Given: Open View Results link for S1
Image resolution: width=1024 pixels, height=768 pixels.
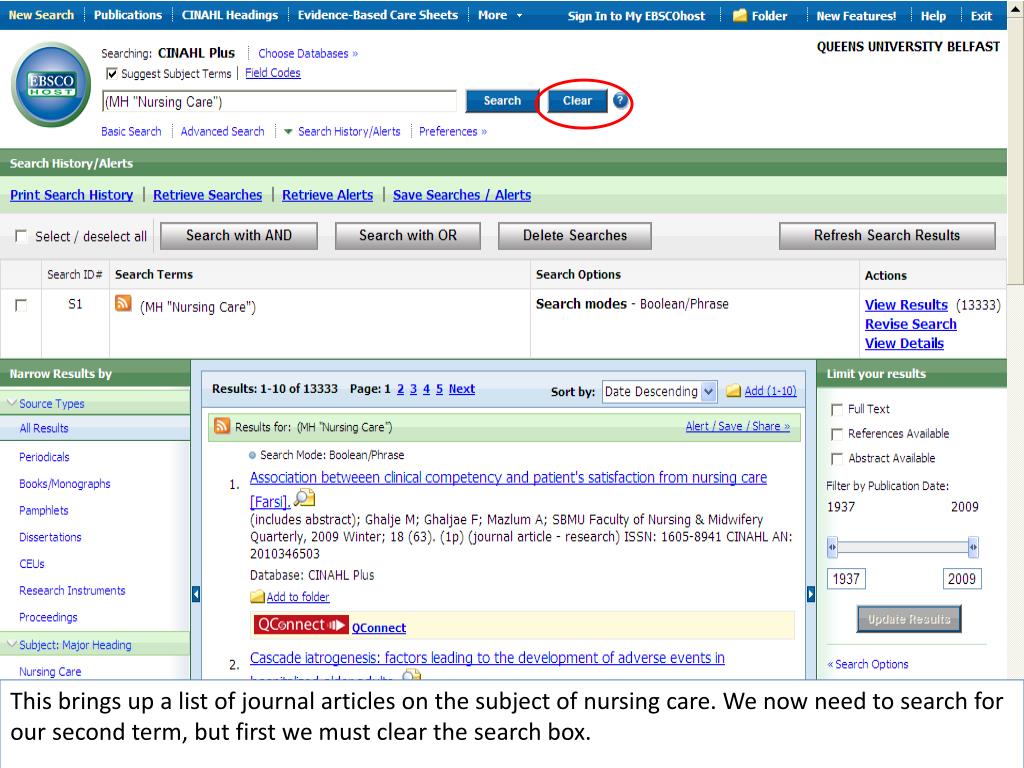Looking at the screenshot, I should [x=906, y=305].
